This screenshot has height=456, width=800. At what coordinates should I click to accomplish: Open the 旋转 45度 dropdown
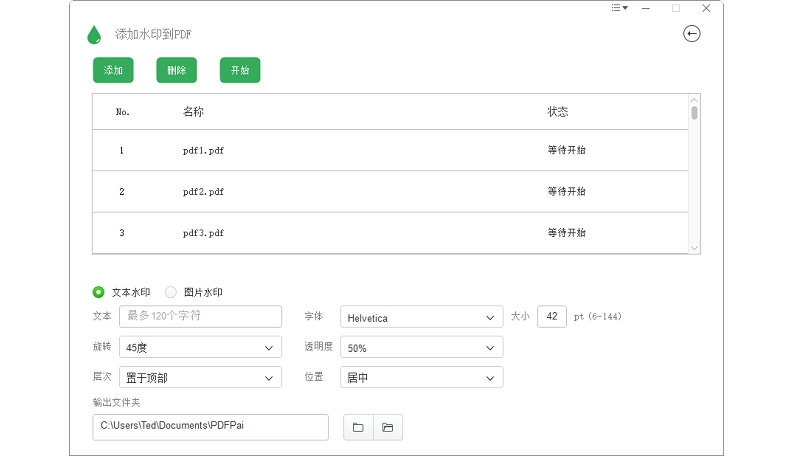click(x=200, y=348)
